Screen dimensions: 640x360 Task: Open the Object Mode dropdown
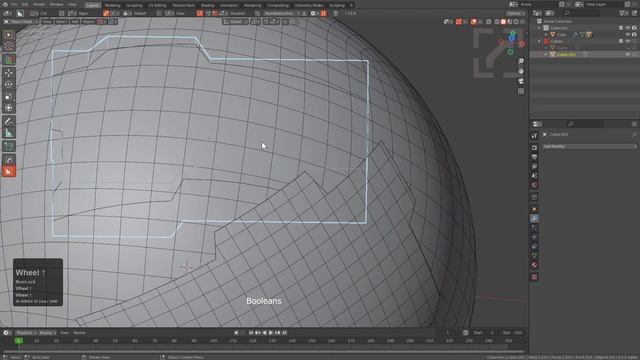21,22
